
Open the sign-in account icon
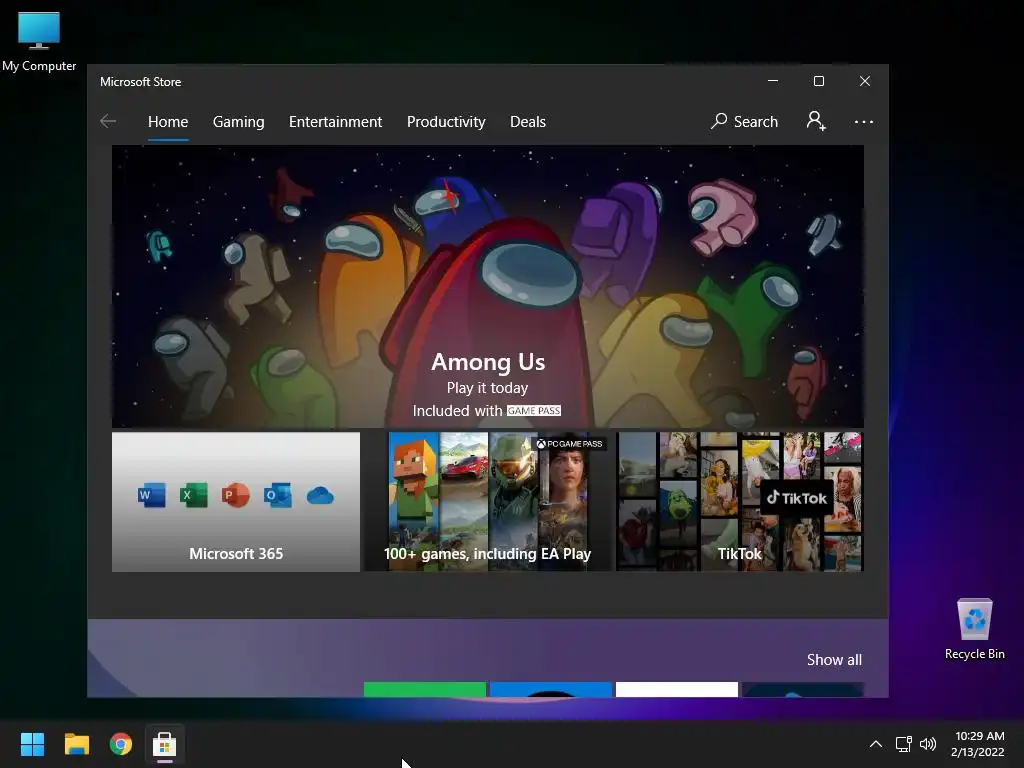(816, 121)
